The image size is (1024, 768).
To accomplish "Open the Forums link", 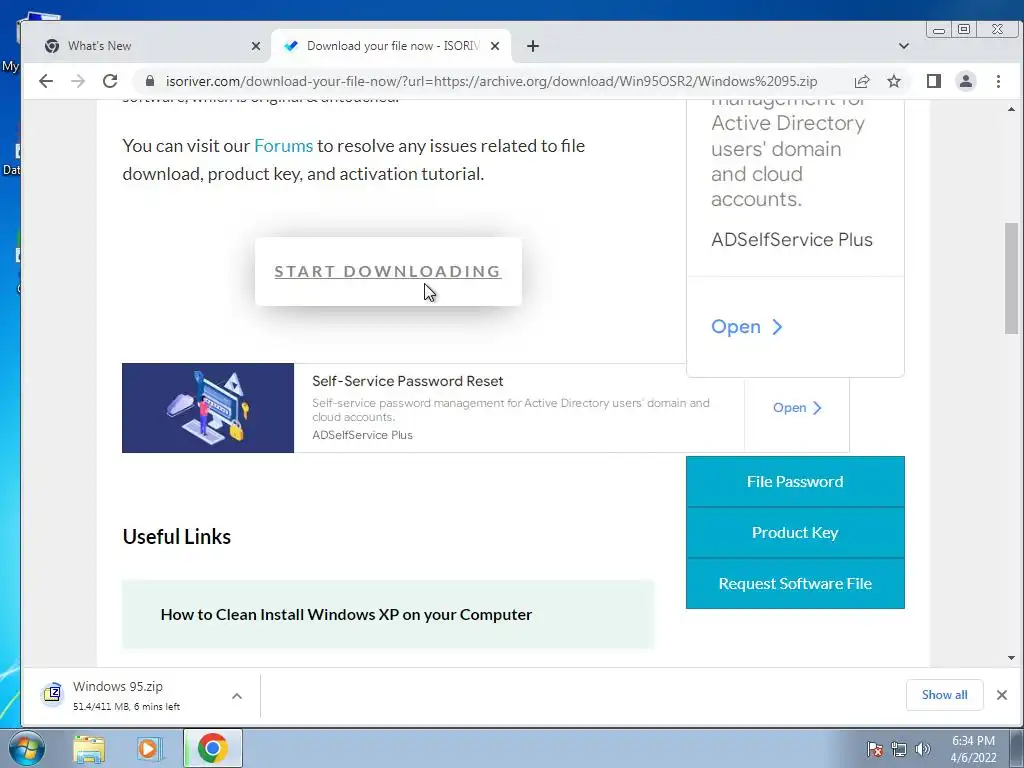I will coord(283,146).
